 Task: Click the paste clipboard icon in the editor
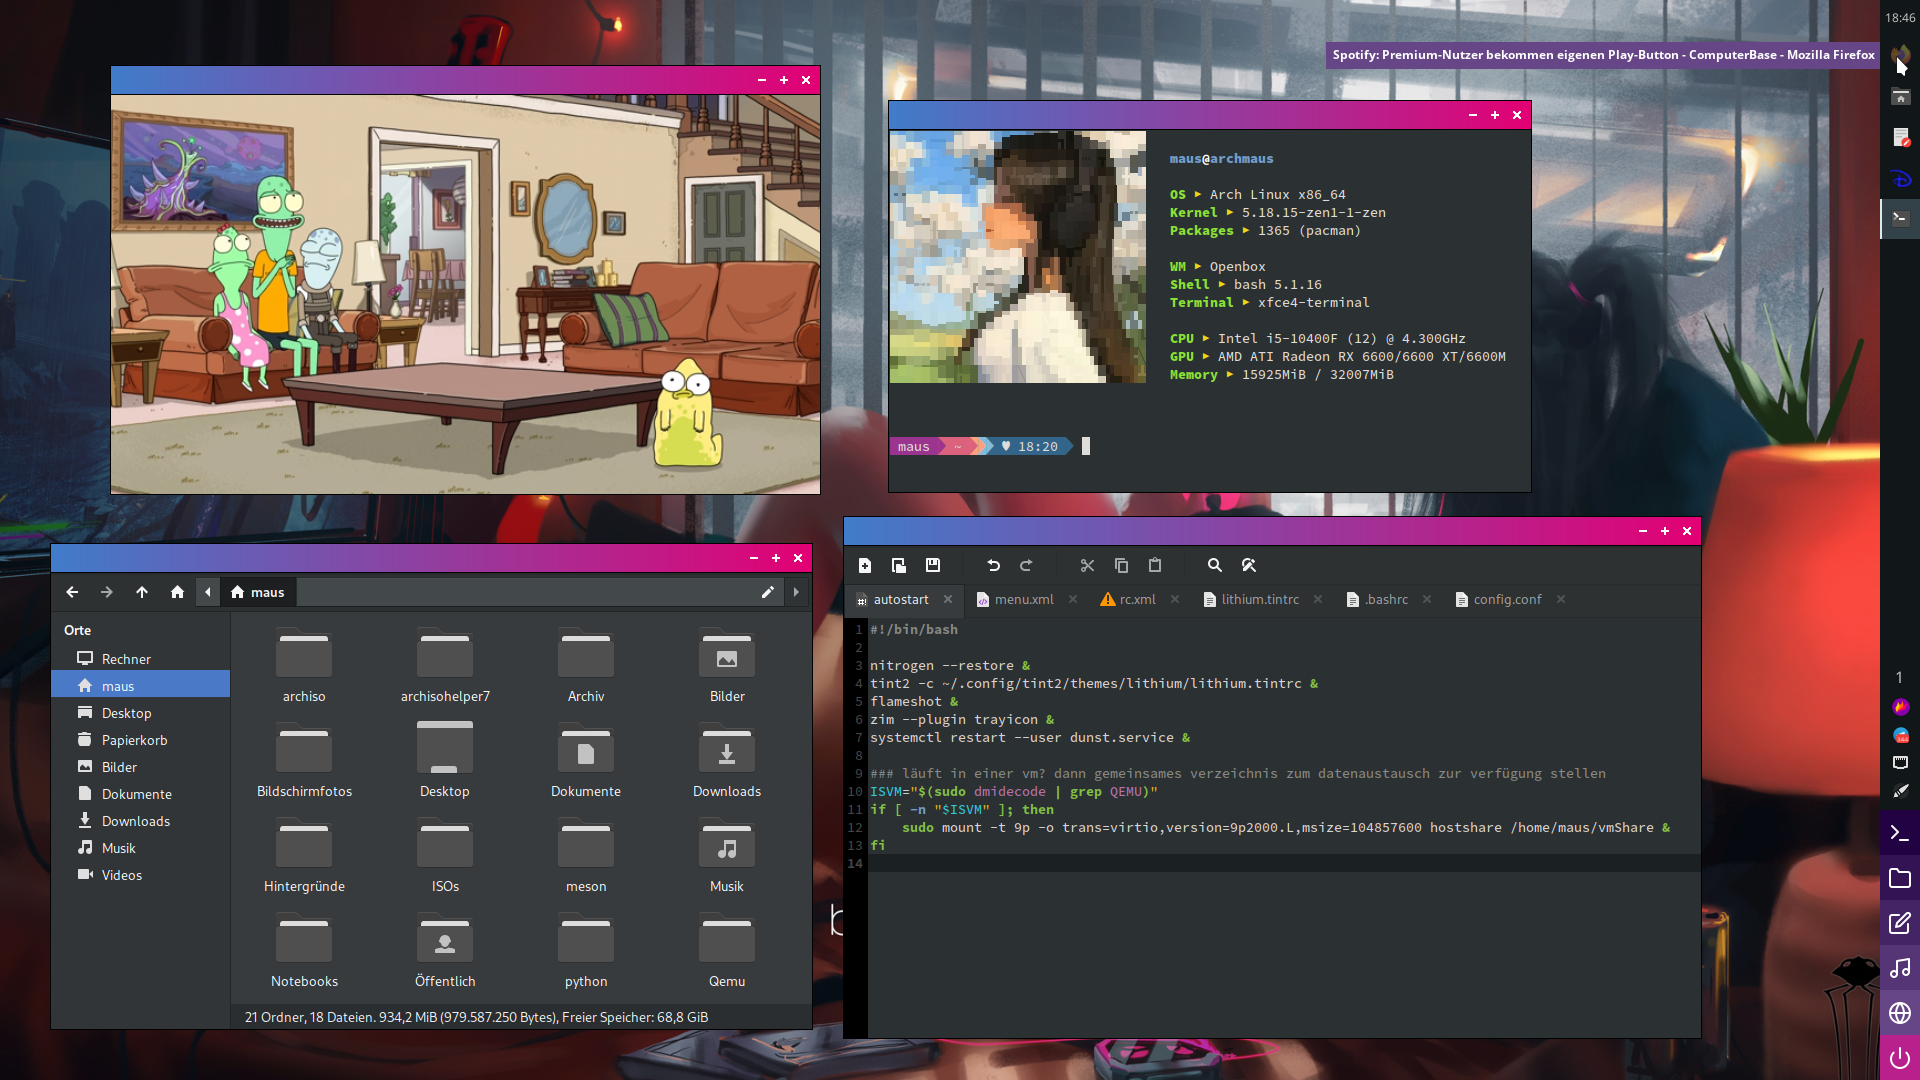tap(1155, 566)
